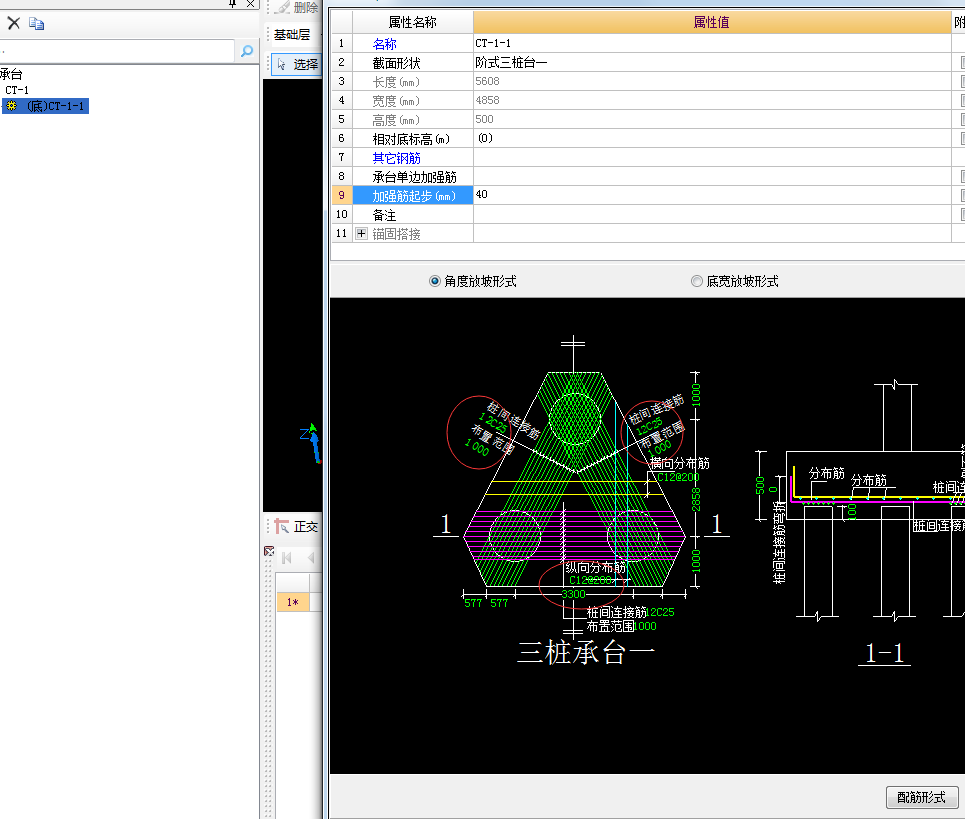This screenshot has width=965, height=819.
Task: Edit the 名称 value CT-1-1
Action: pos(712,43)
